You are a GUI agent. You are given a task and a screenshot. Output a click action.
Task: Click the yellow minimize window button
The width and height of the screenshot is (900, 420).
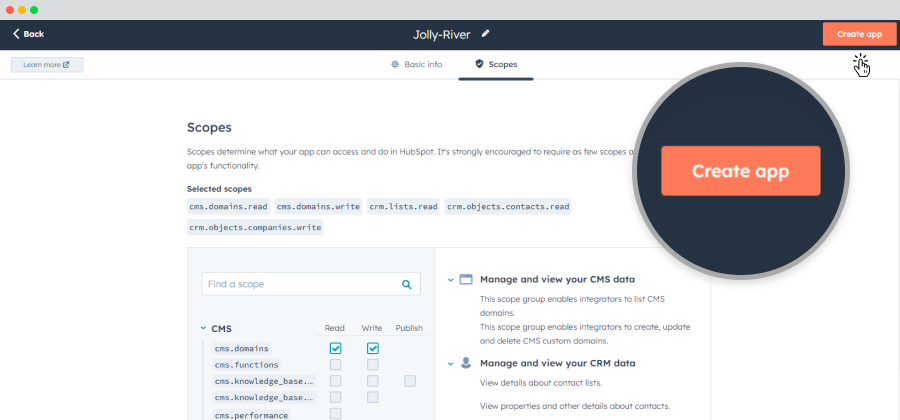(22, 10)
